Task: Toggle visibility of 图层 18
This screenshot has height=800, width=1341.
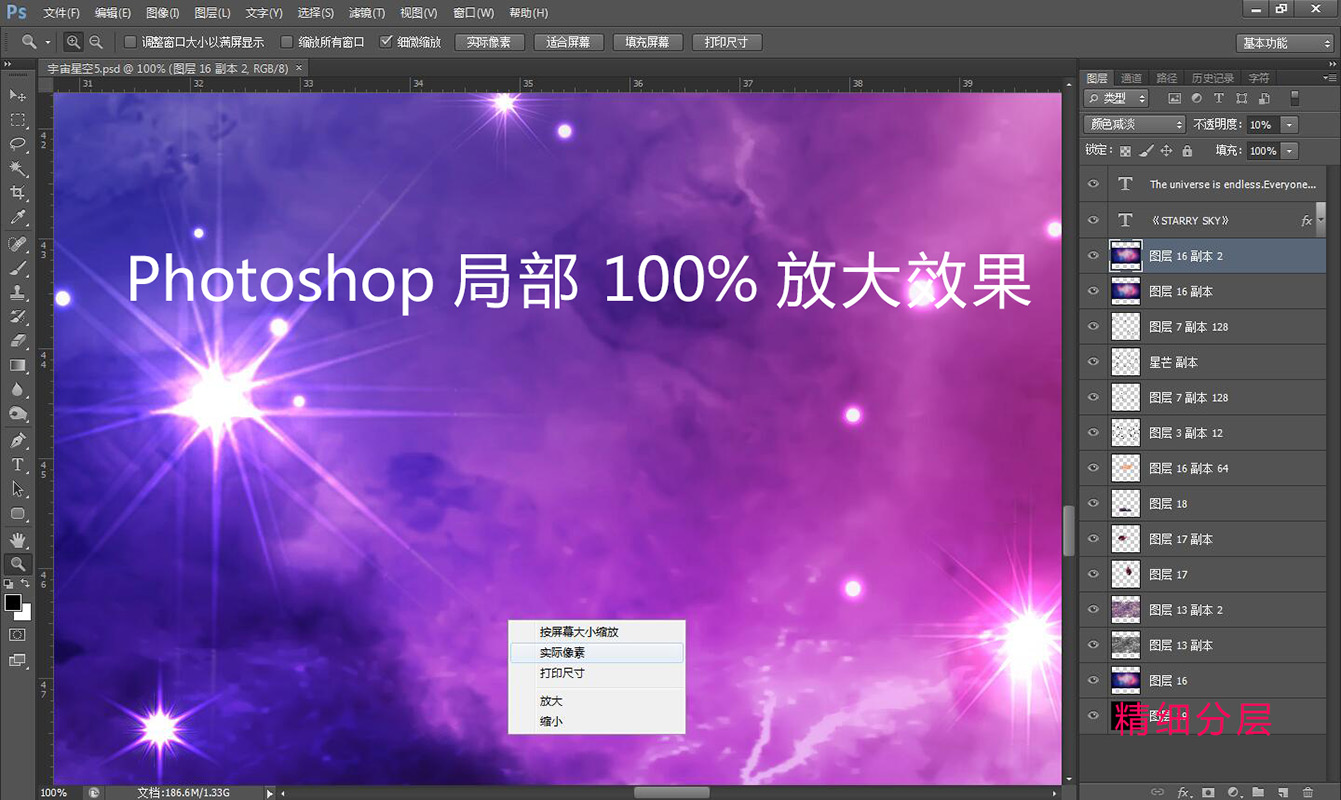Action: [1093, 503]
